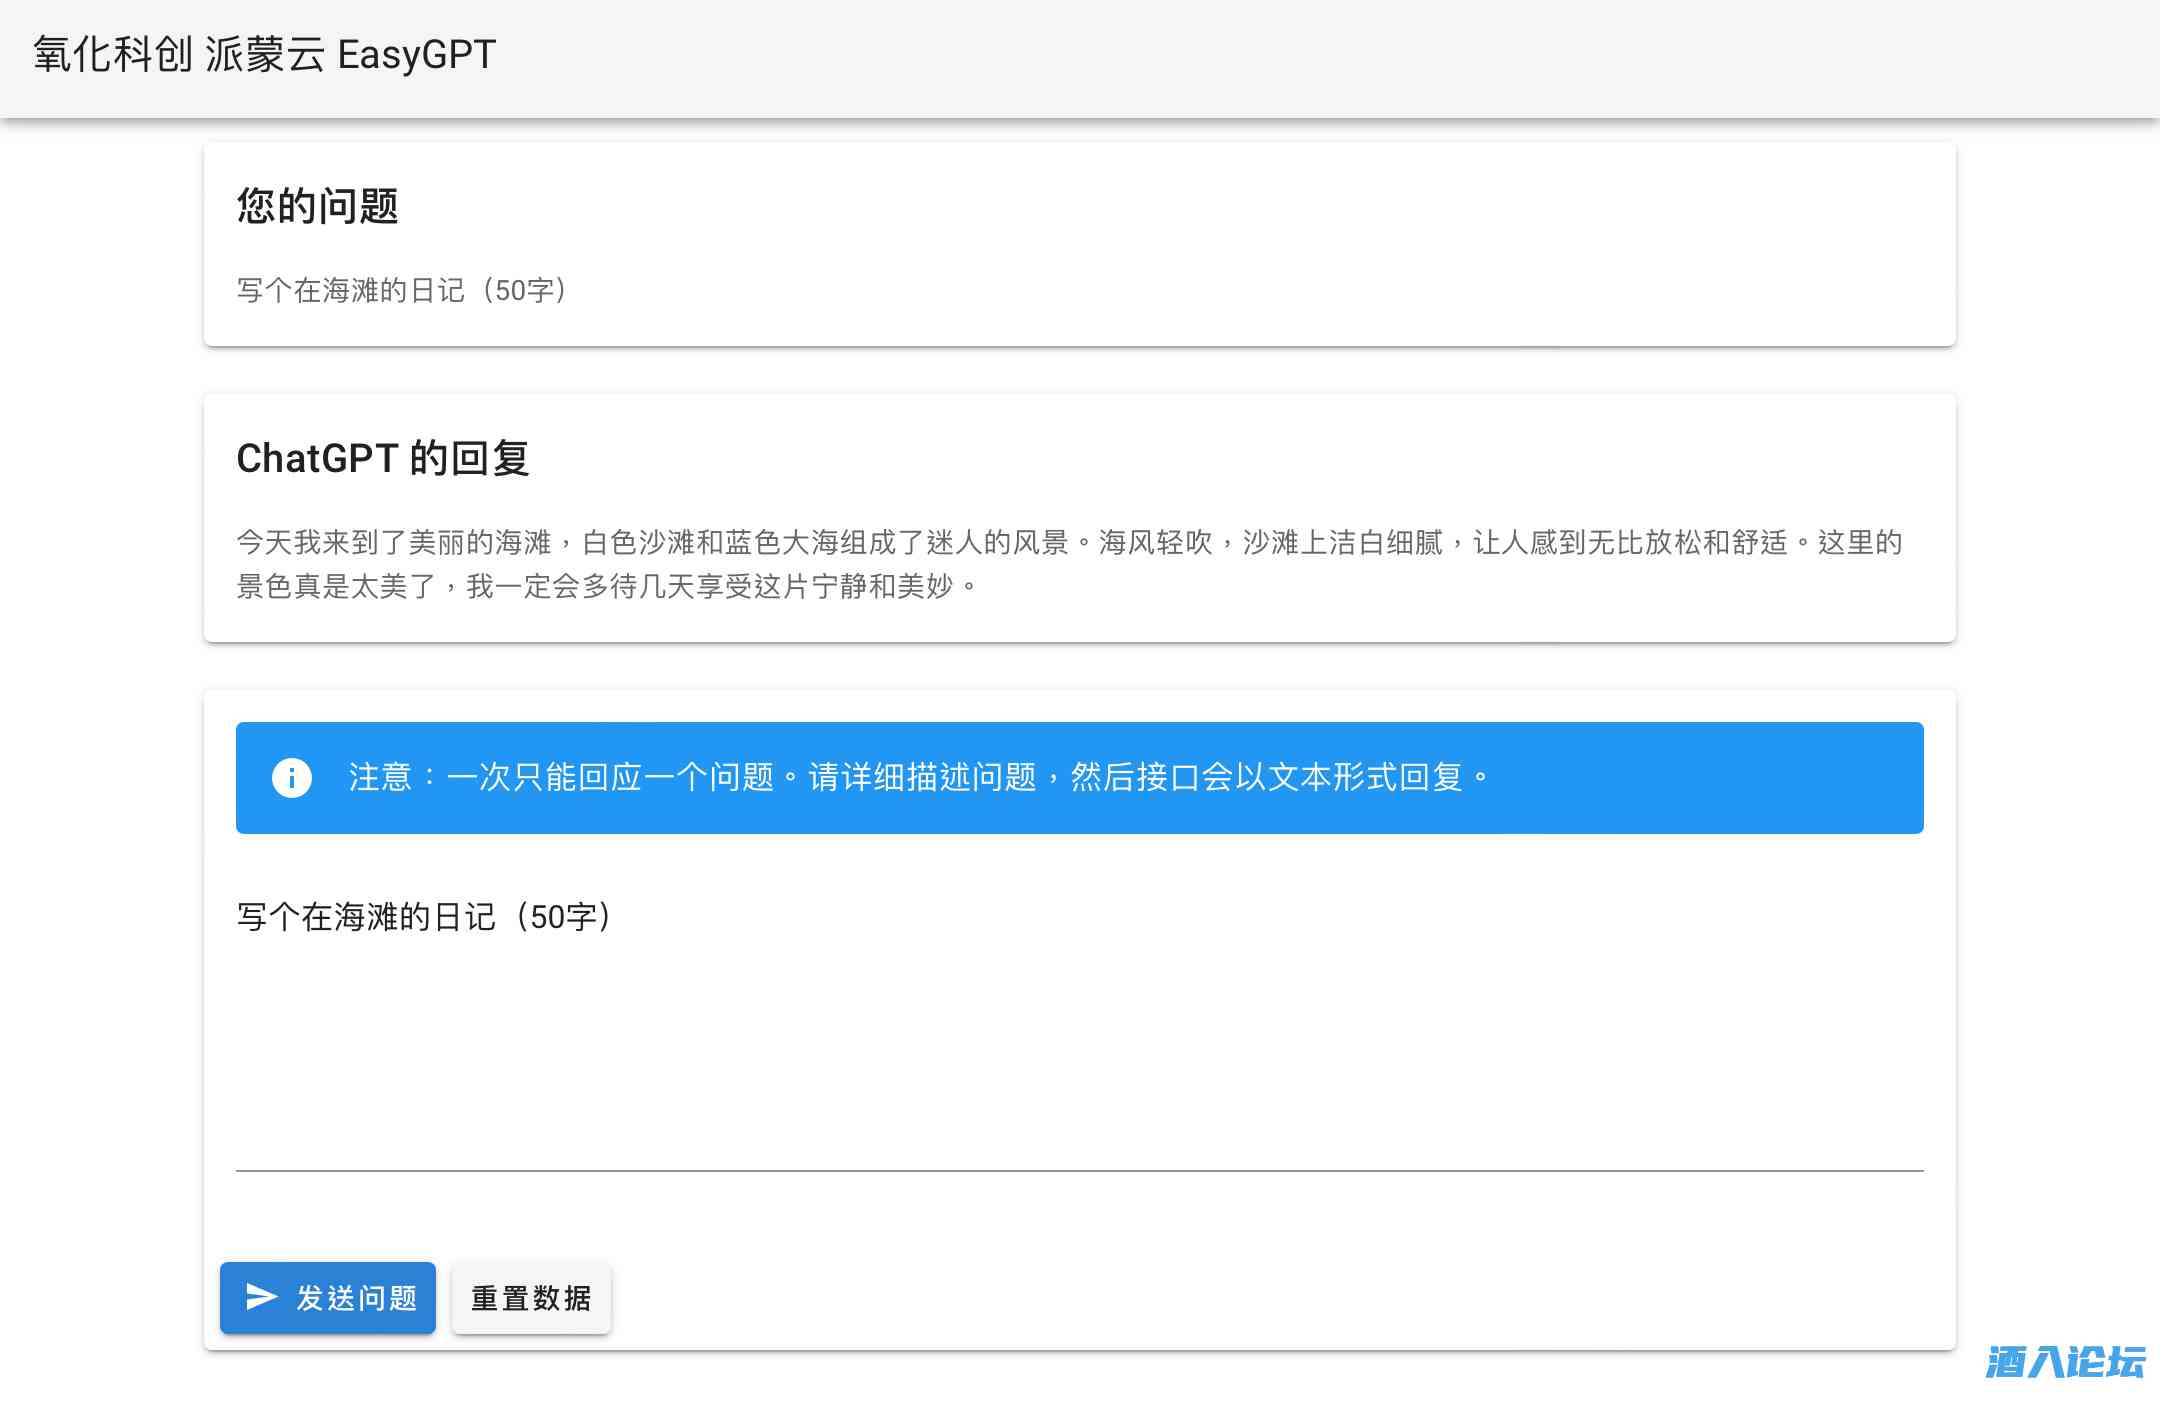Focus the question textarea containing 写个在海滩的日记
This screenshot has width=2160, height=1404.
pyautogui.click(x=424, y=916)
